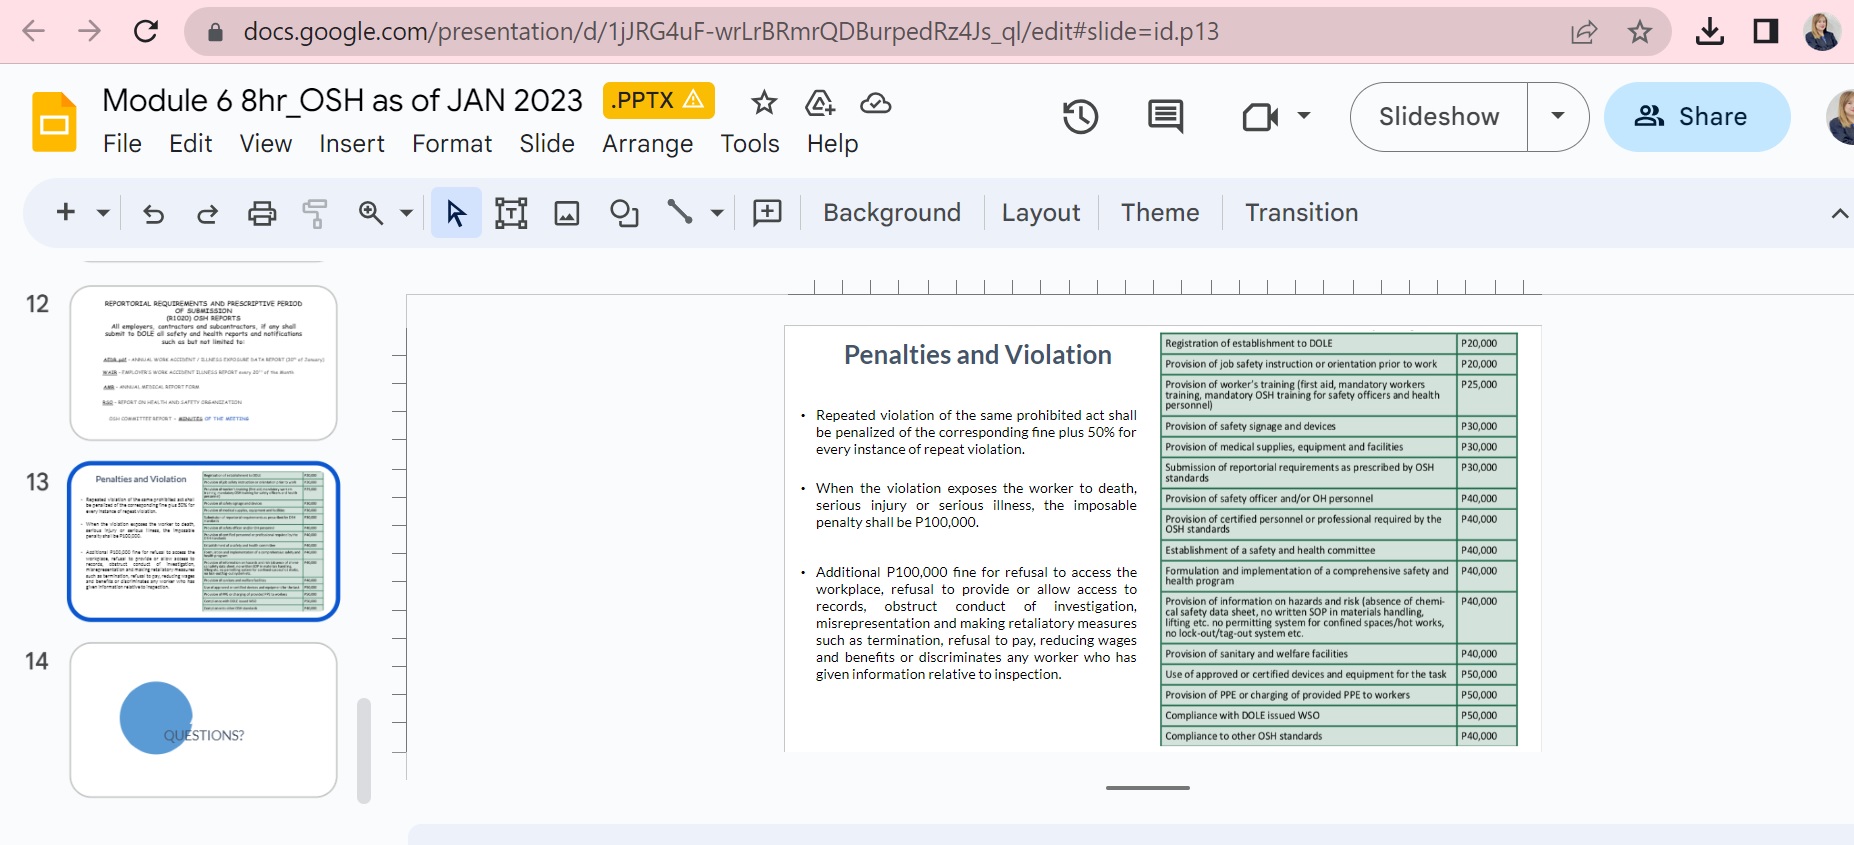Select the Line tool
Image resolution: width=1854 pixels, height=845 pixels.
click(680, 212)
